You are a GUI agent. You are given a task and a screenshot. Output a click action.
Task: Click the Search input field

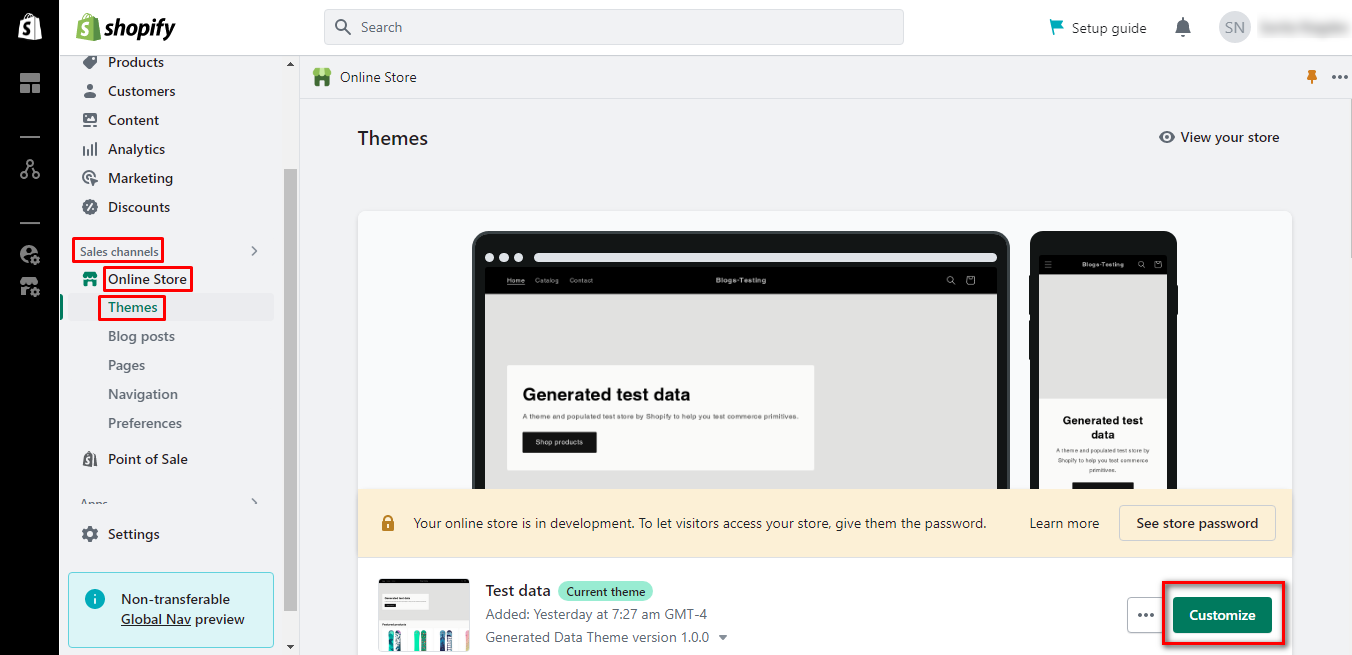point(613,27)
